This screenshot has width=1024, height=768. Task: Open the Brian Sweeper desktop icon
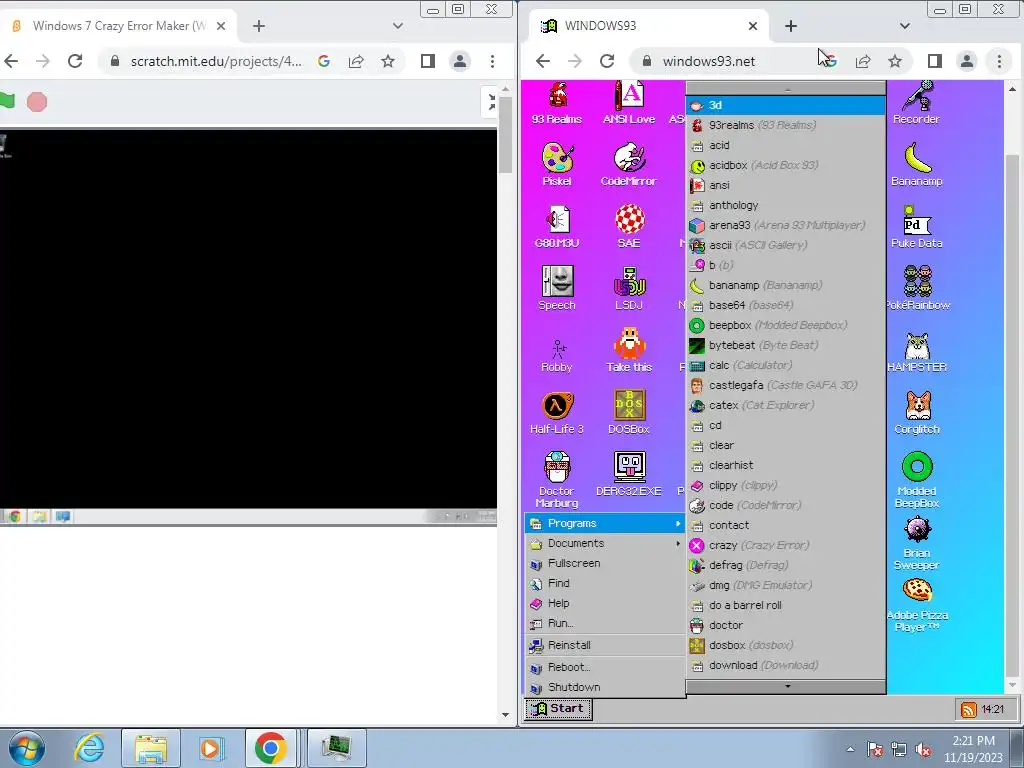pyautogui.click(x=917, y=541)
